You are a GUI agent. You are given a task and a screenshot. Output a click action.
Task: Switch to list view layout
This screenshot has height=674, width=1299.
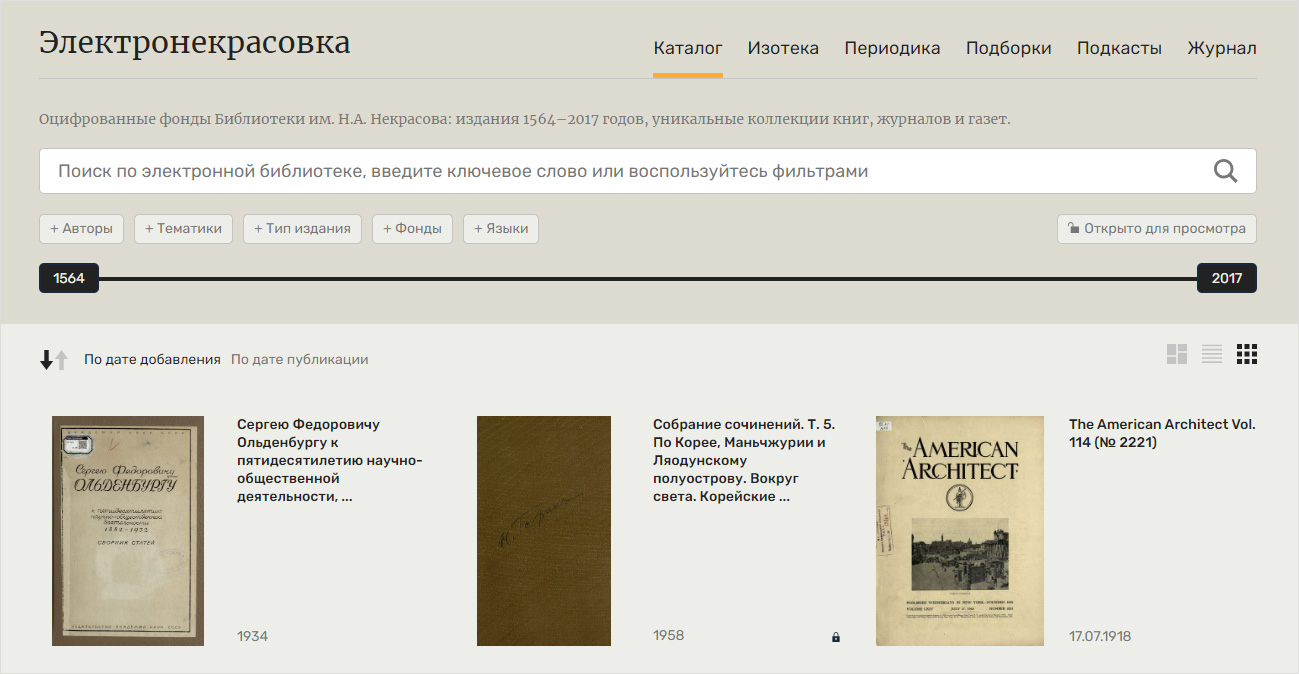point(1212,354)
